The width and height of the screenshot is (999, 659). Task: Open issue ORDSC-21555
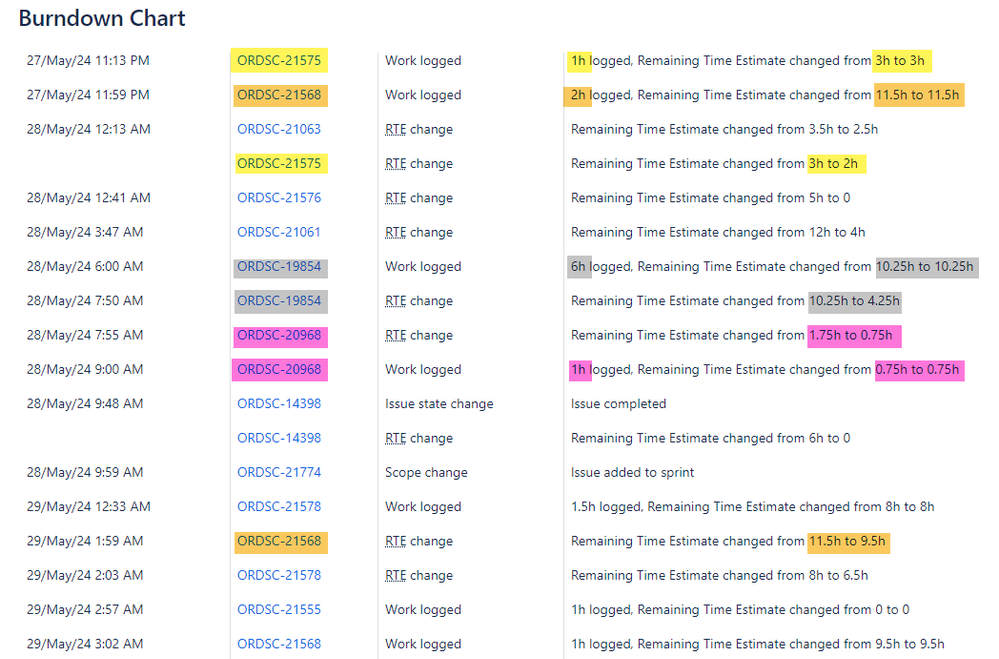(278, 609)
